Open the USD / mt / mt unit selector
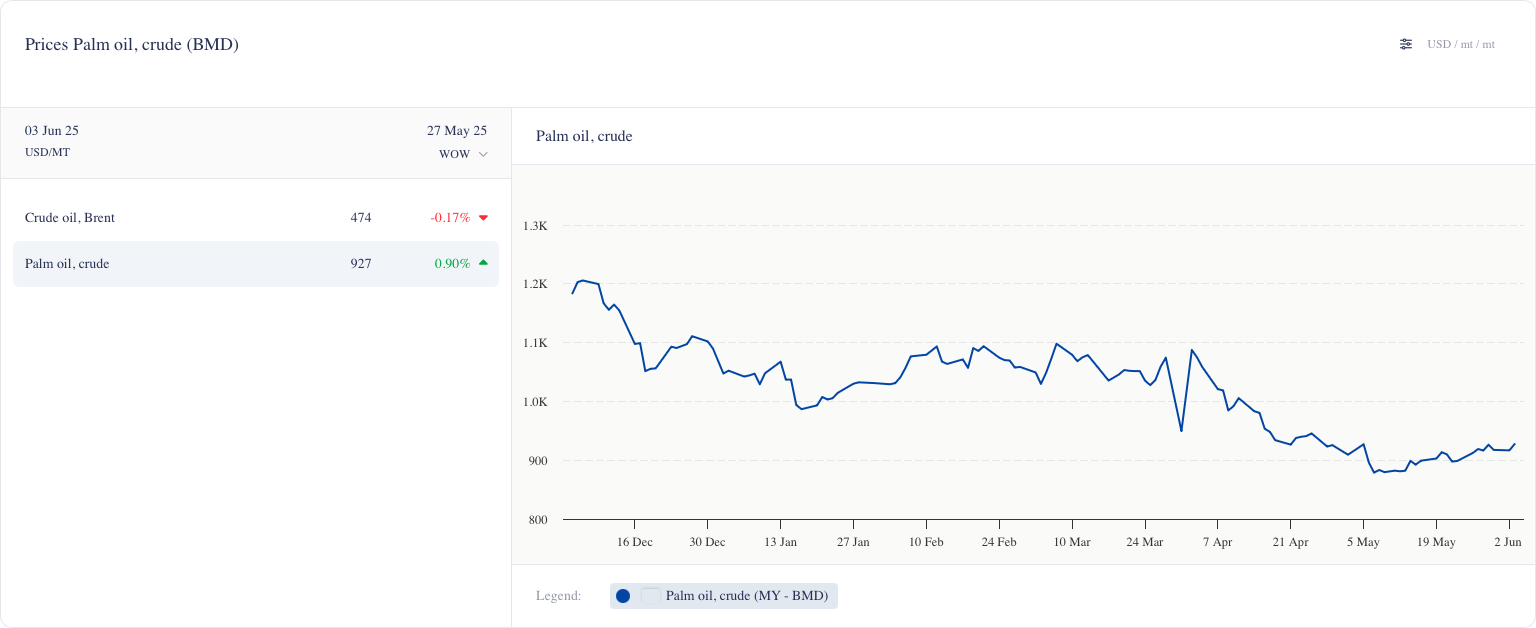This screenshot has height=628, width=1536. [x=1460, y=44]
